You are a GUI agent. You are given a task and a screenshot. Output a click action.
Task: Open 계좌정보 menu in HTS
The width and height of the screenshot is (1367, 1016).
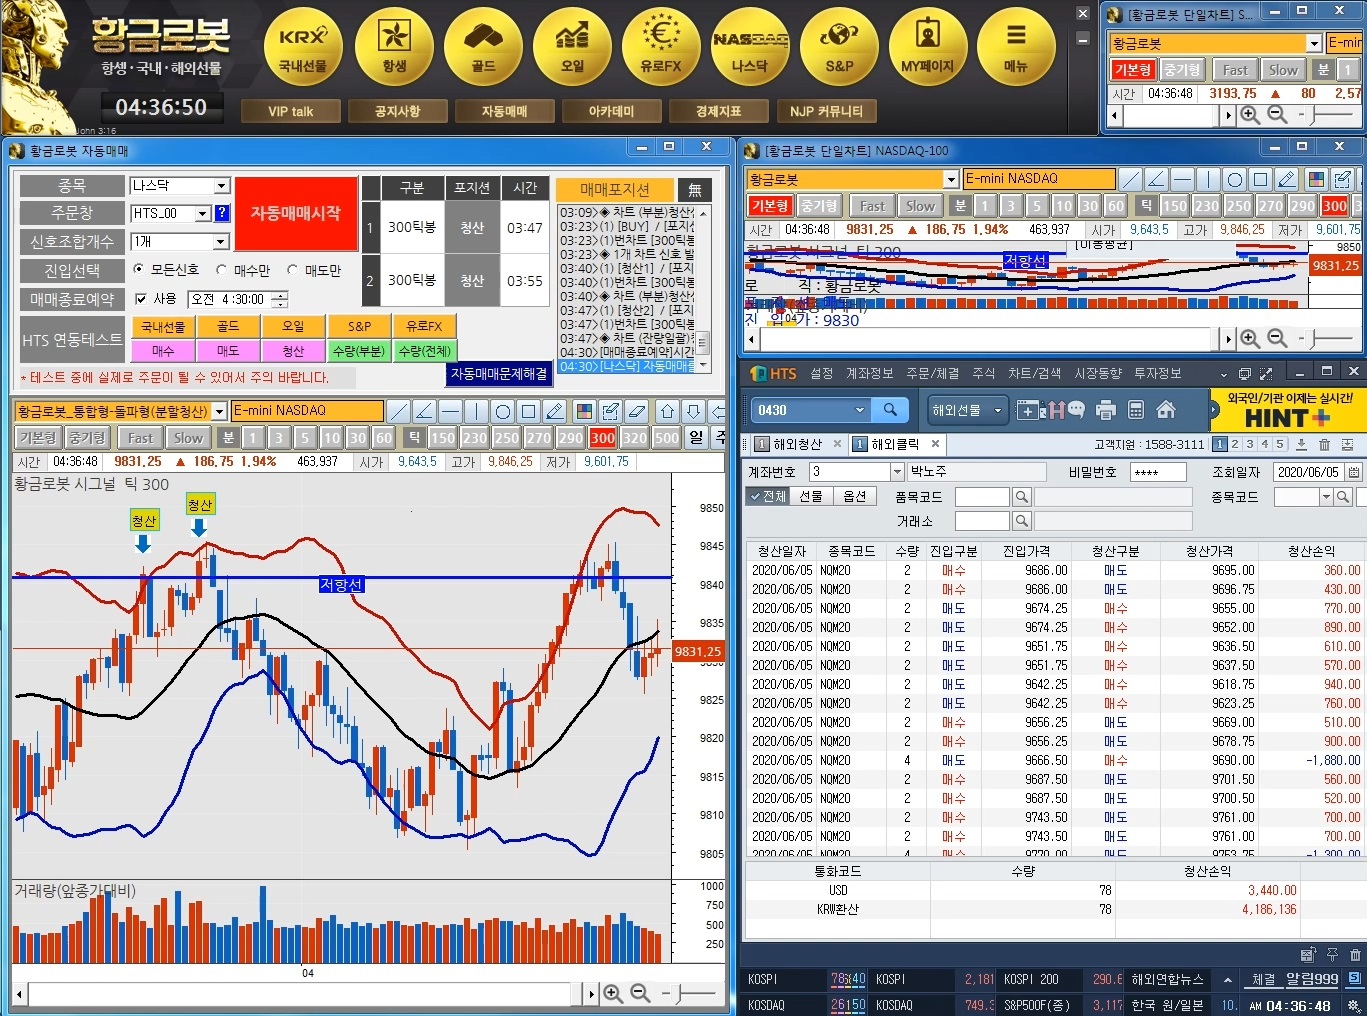click(870, 373)
